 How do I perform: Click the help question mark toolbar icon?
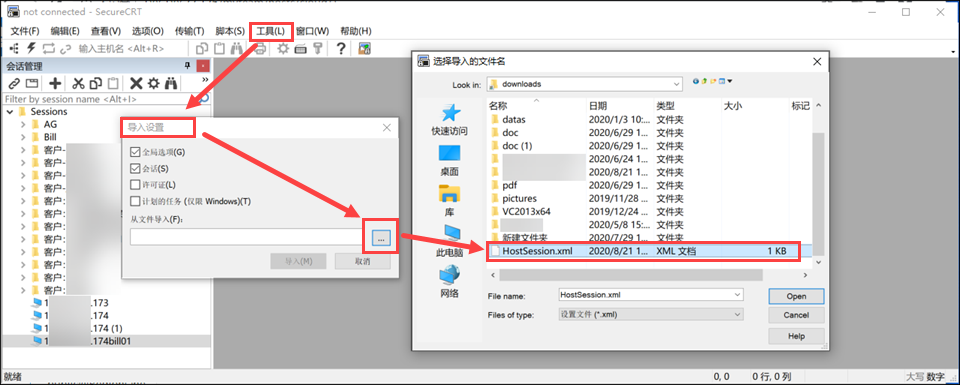click(341, 49)
